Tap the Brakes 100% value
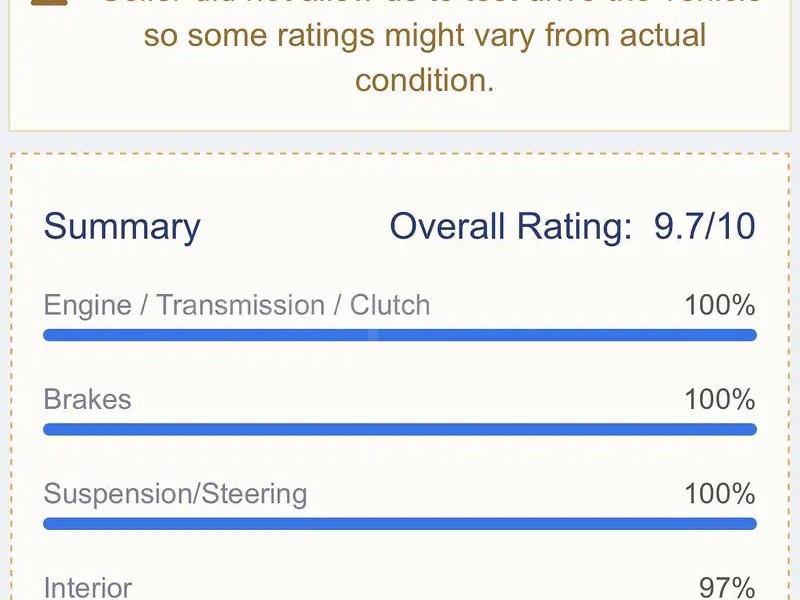Image resolution: width=800 pixels, height=600 pixels. (719, 399)
